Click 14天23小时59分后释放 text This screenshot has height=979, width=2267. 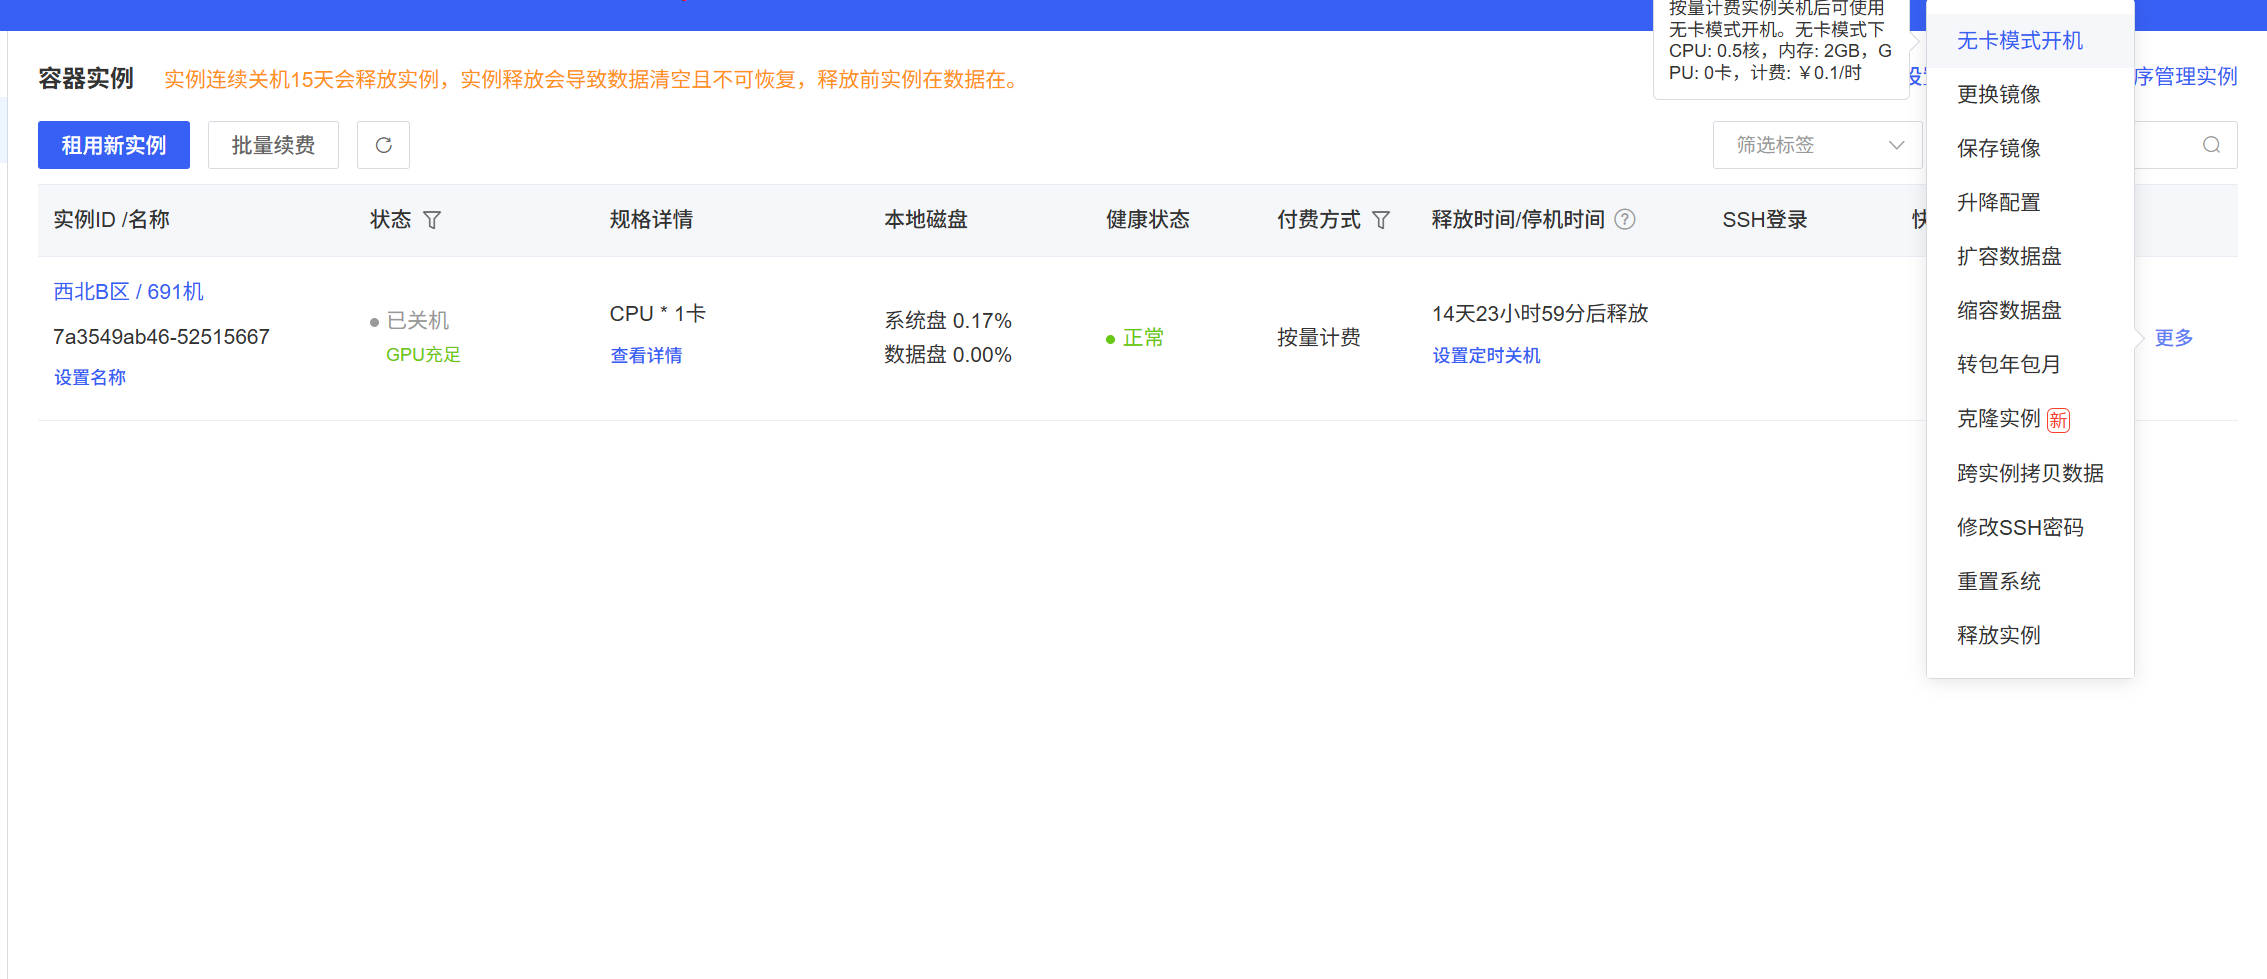[1540, 314]
